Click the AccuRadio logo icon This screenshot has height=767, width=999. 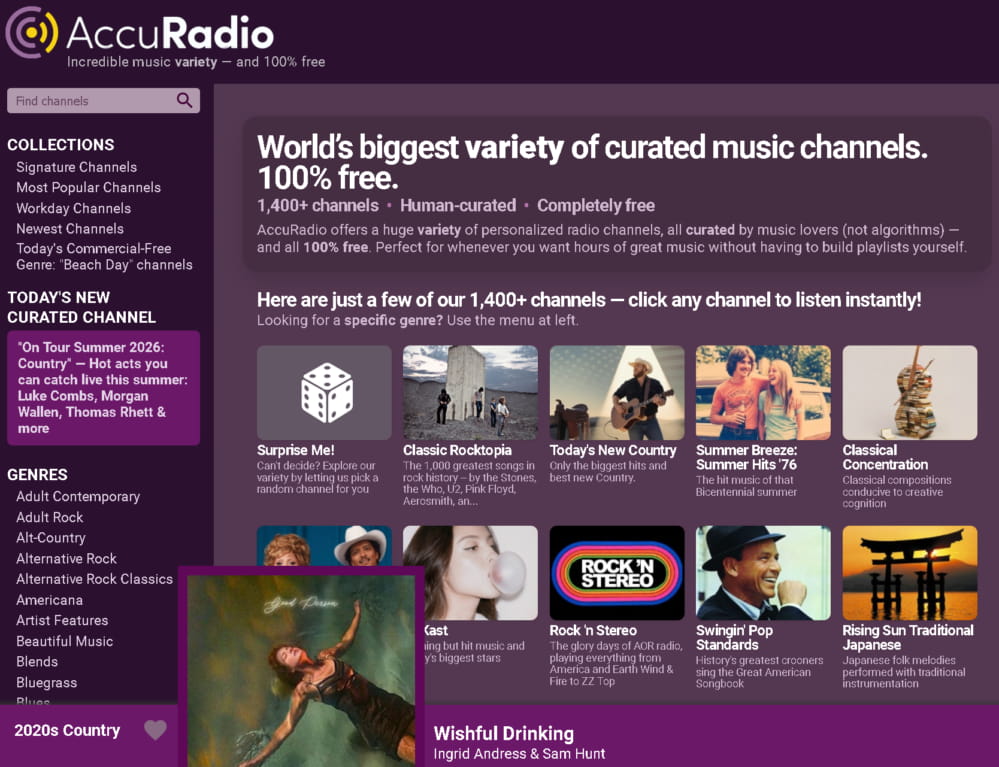pyautogui.click(x=32, y=32)
